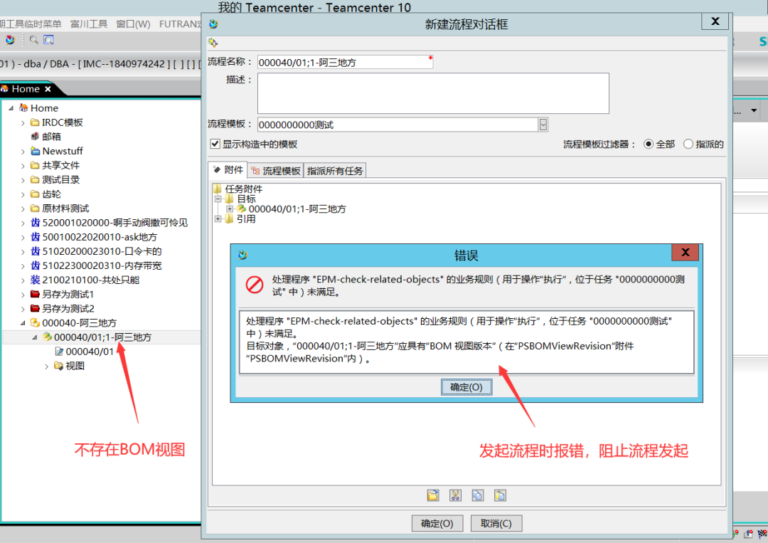Viewport: 768px width, 543px height.
Task: Select the 000040/01 form item
Action: (x=89, y=351)
